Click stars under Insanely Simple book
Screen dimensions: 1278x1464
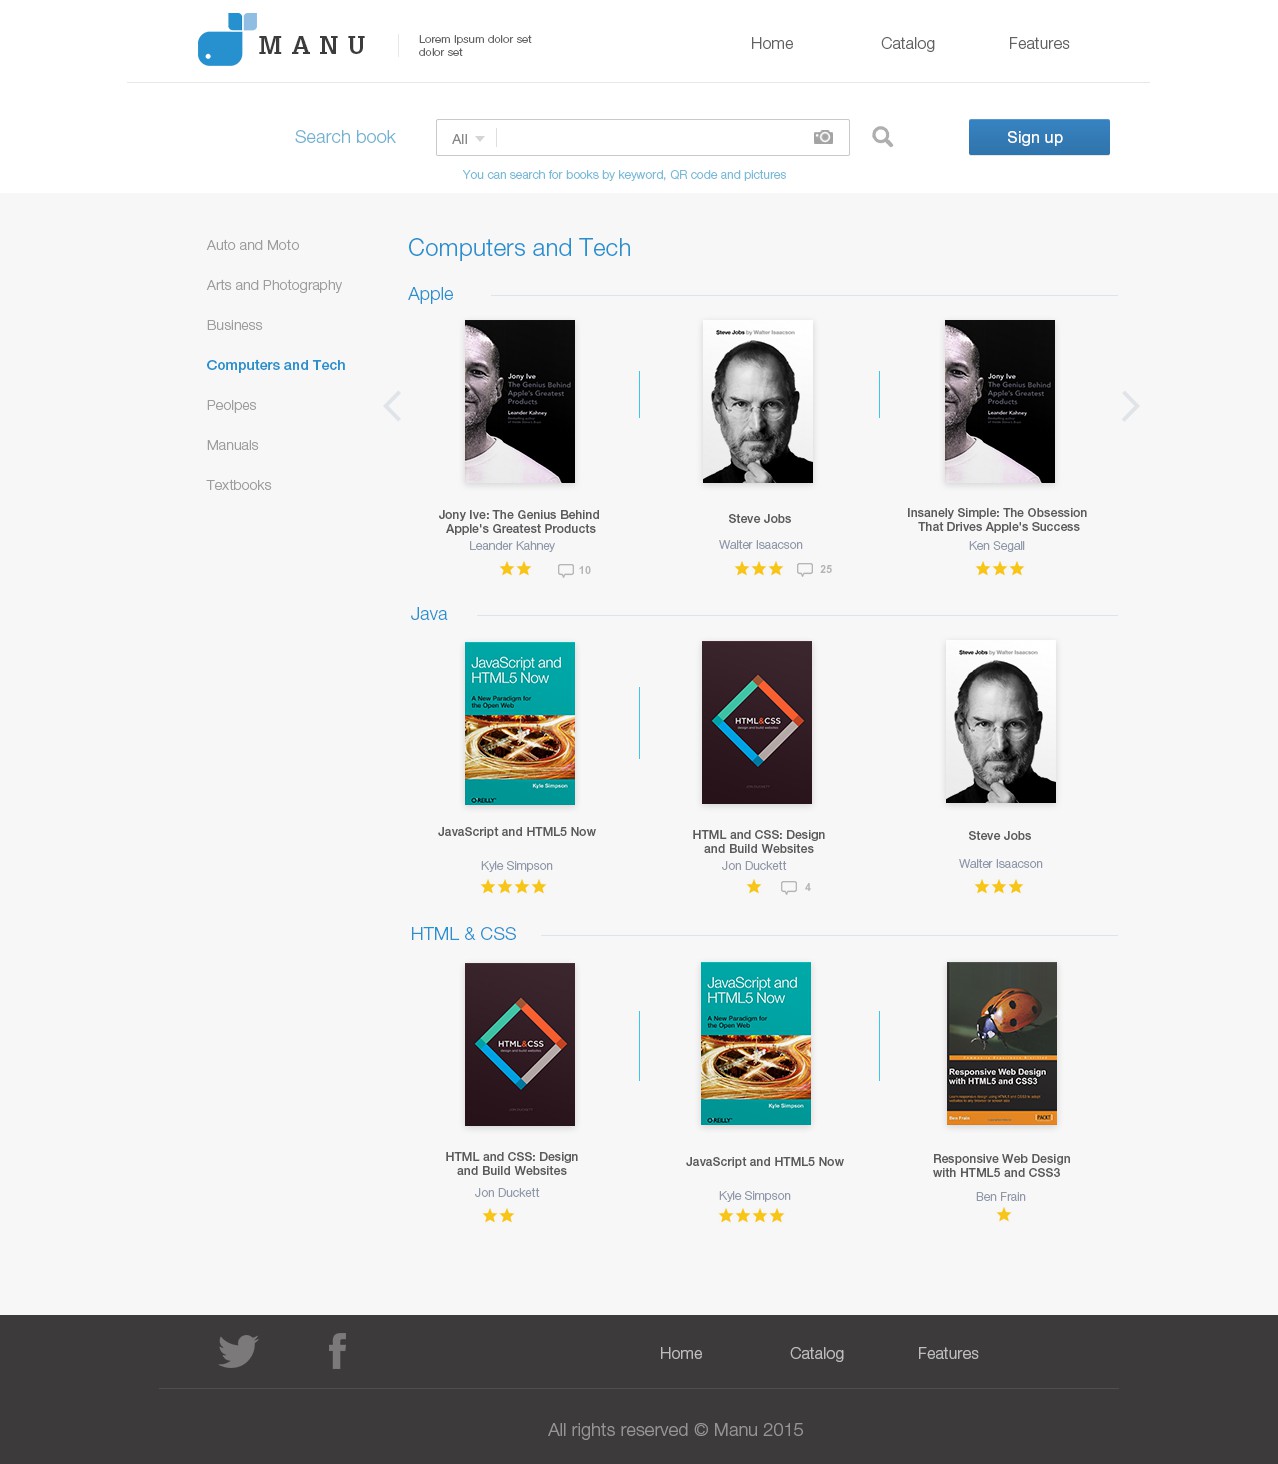click(1000, 569)
